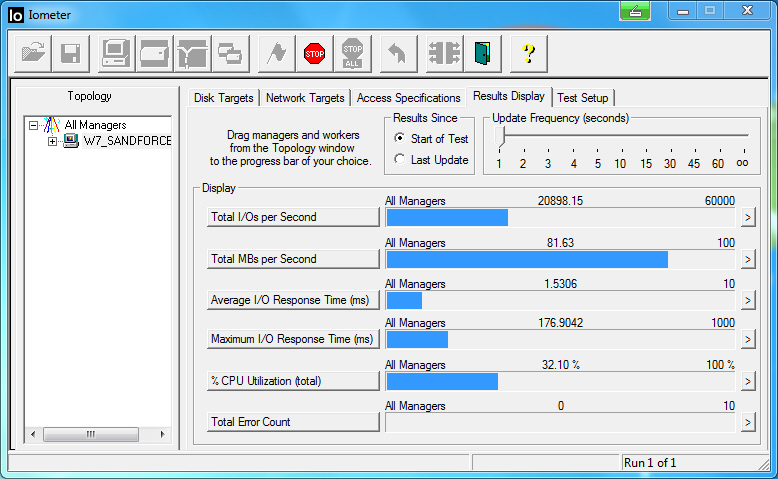Go to the Test Setup tab
778x479 pixels.
click(x=583, y=98)
